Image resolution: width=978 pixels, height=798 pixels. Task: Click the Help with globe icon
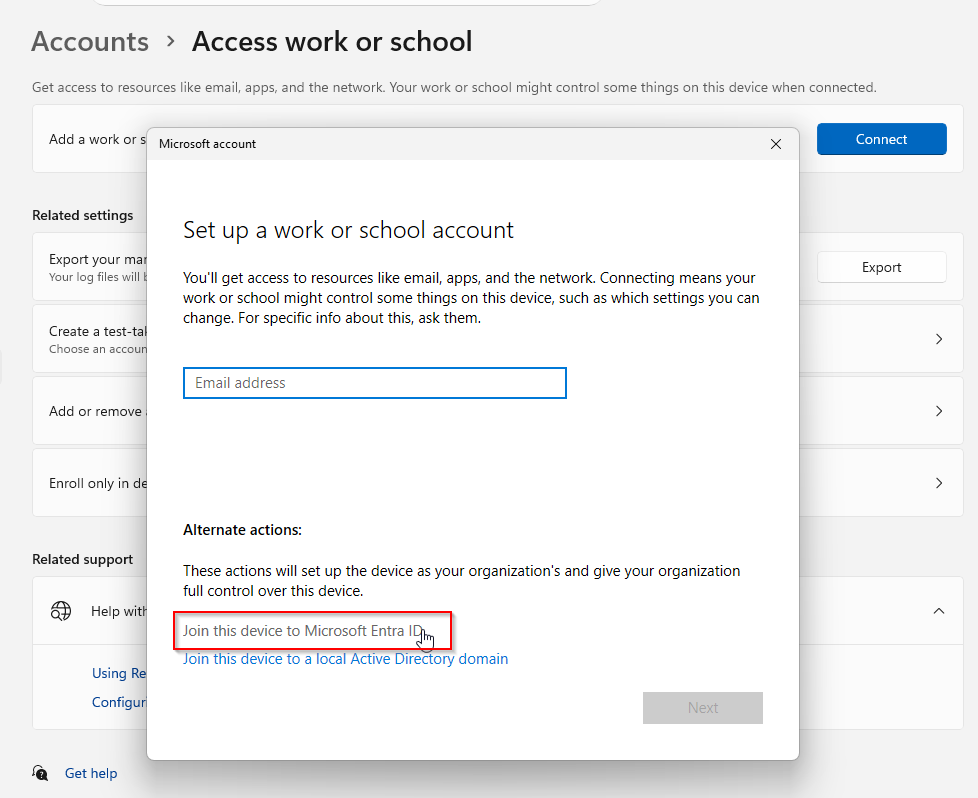coord(61,611)
